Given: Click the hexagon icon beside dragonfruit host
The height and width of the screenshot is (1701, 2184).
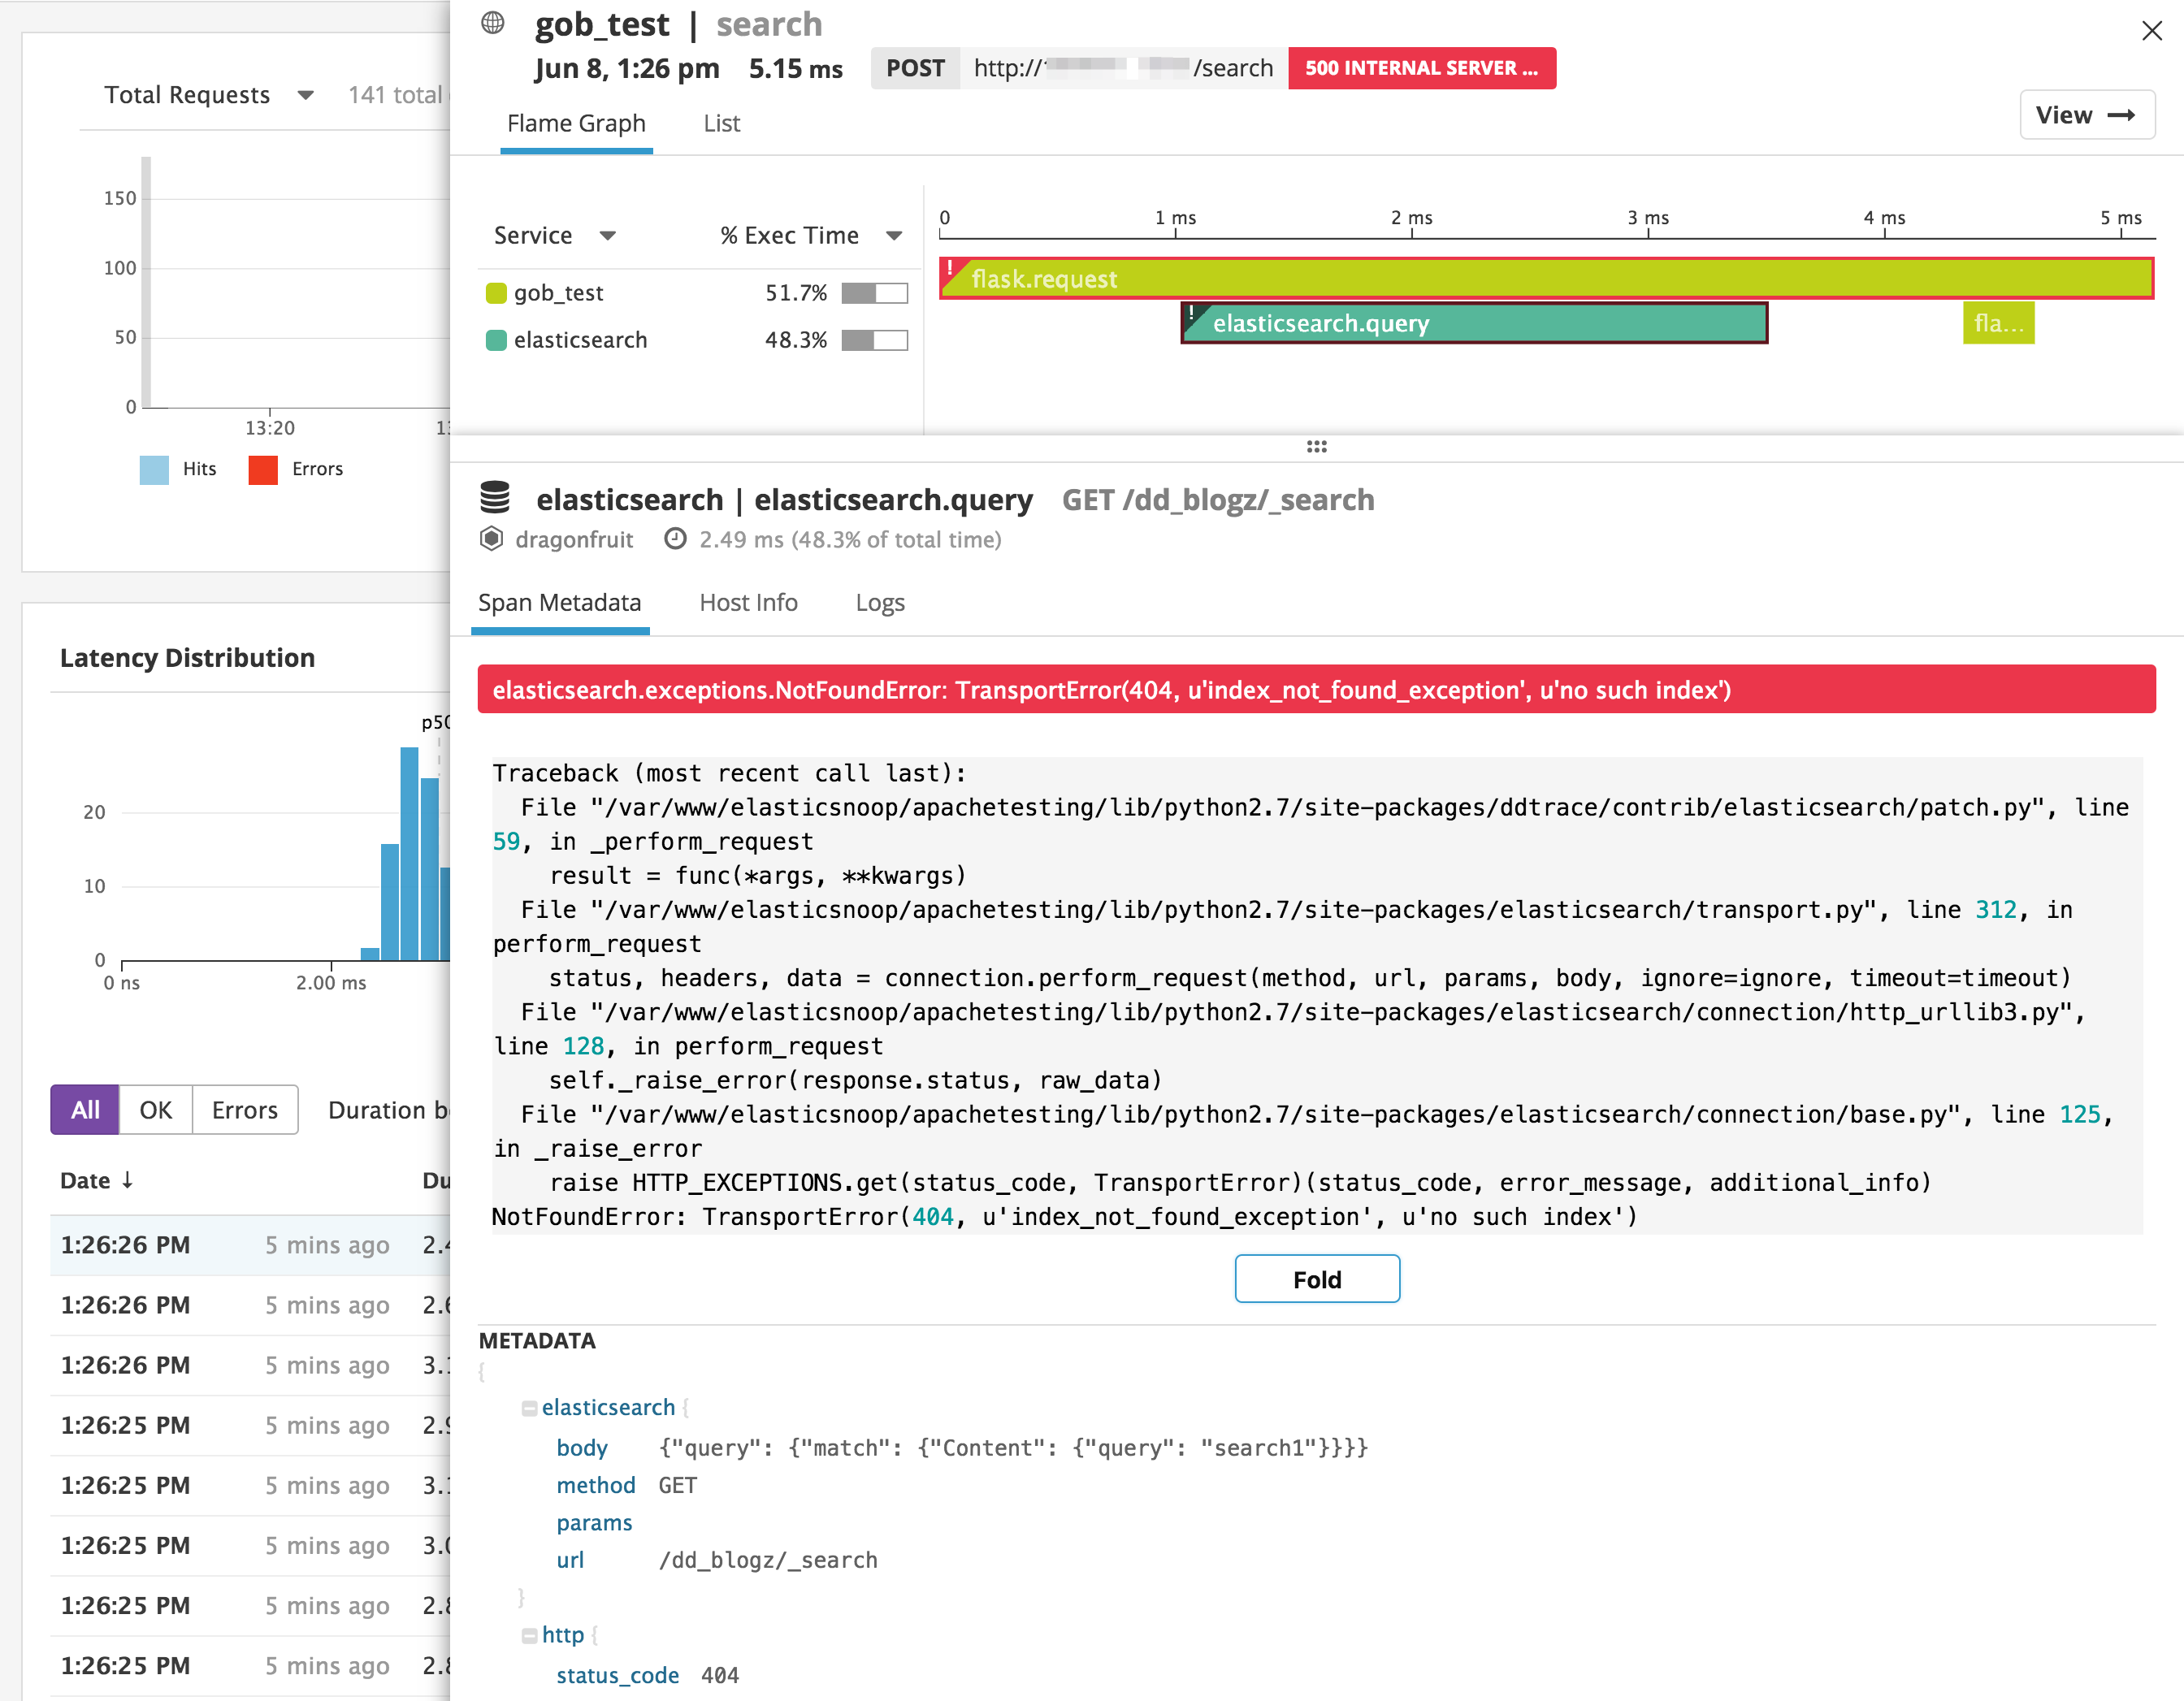Looking at the screenshot, I should pos(491,539).
